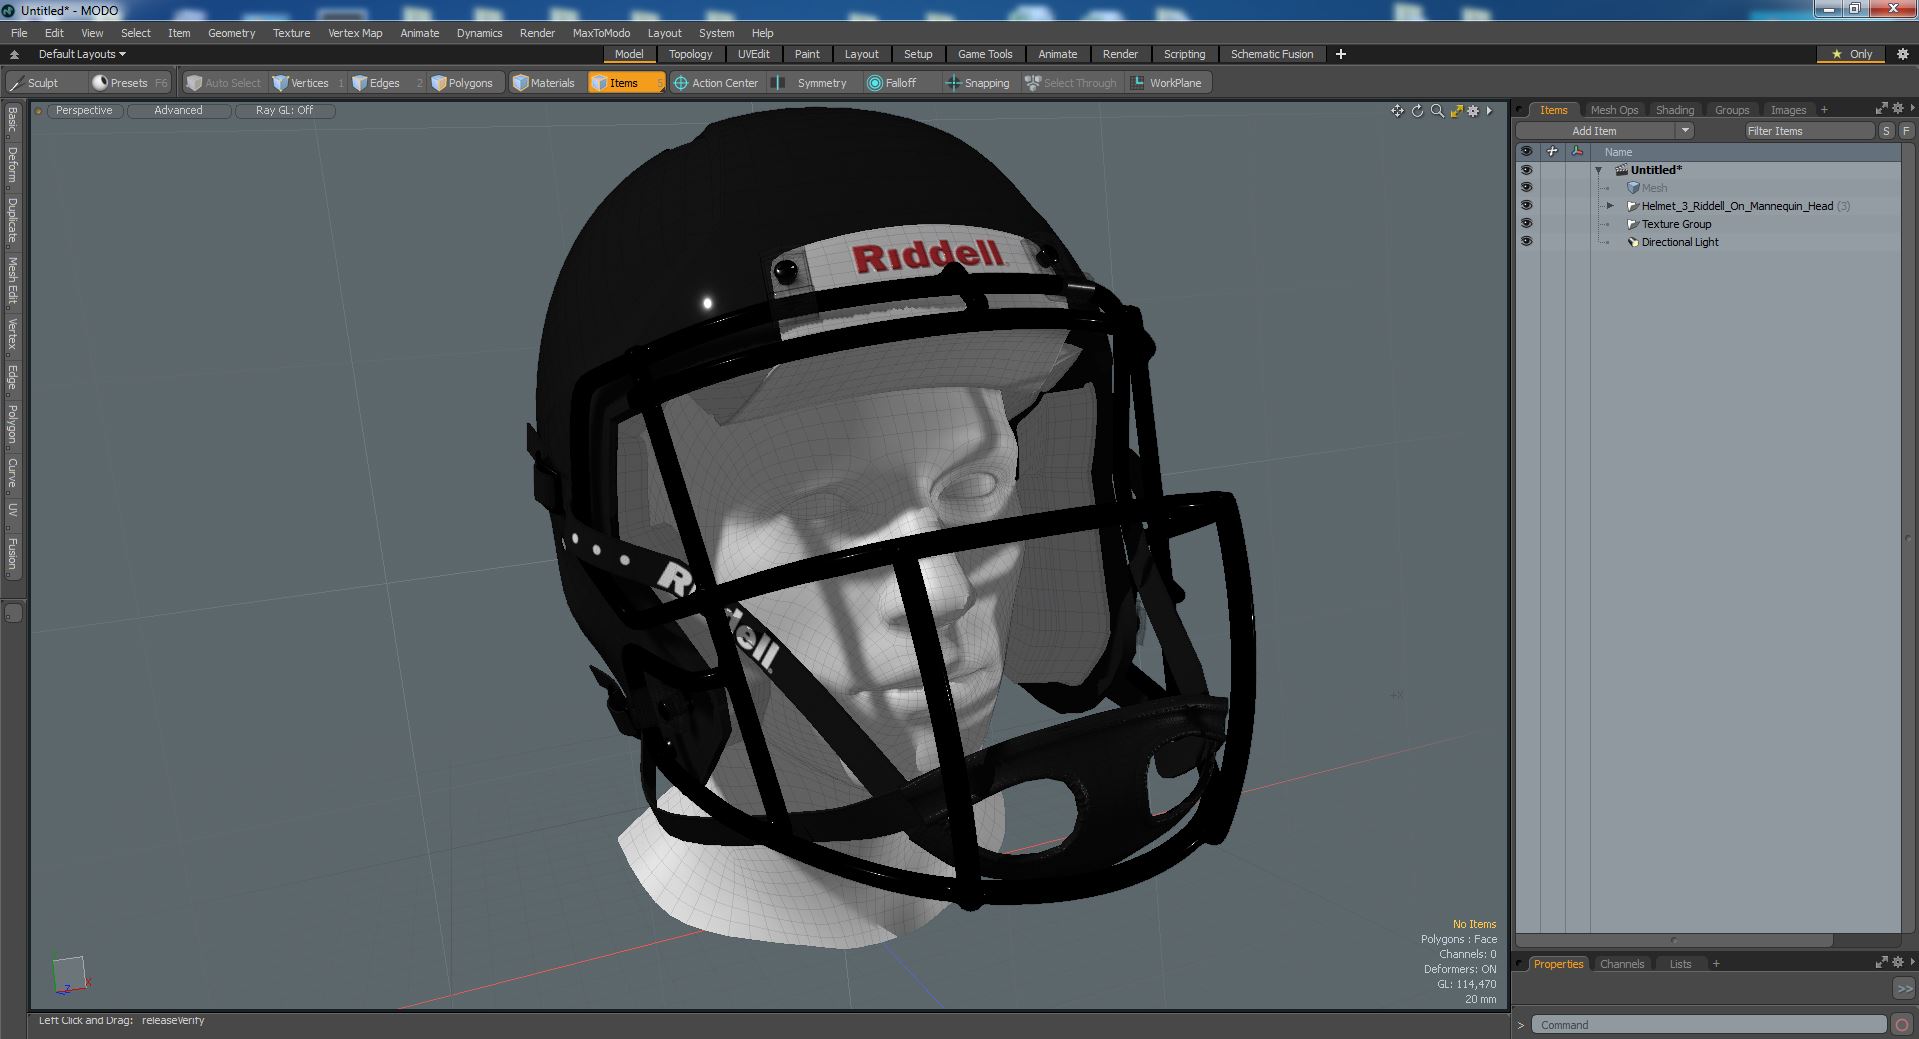
Task: Collapse the Untitled scene tree
Action: [x=1598, y=170]
